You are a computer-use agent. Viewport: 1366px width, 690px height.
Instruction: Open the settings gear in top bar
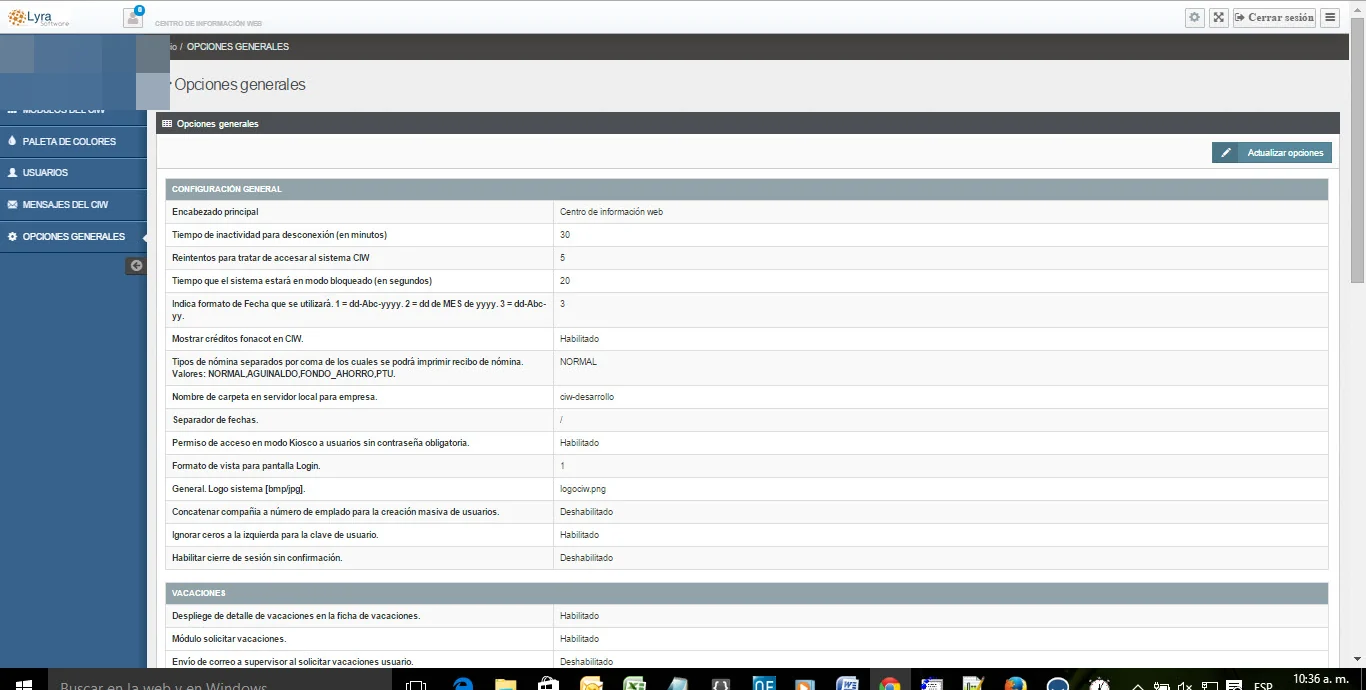click(1194, 17)
